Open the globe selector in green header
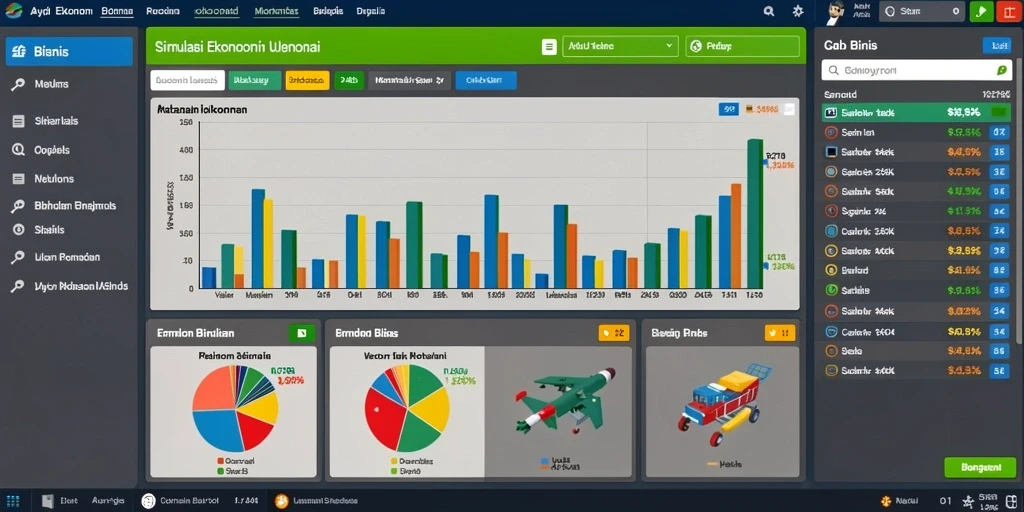 [x=743, y=46]
